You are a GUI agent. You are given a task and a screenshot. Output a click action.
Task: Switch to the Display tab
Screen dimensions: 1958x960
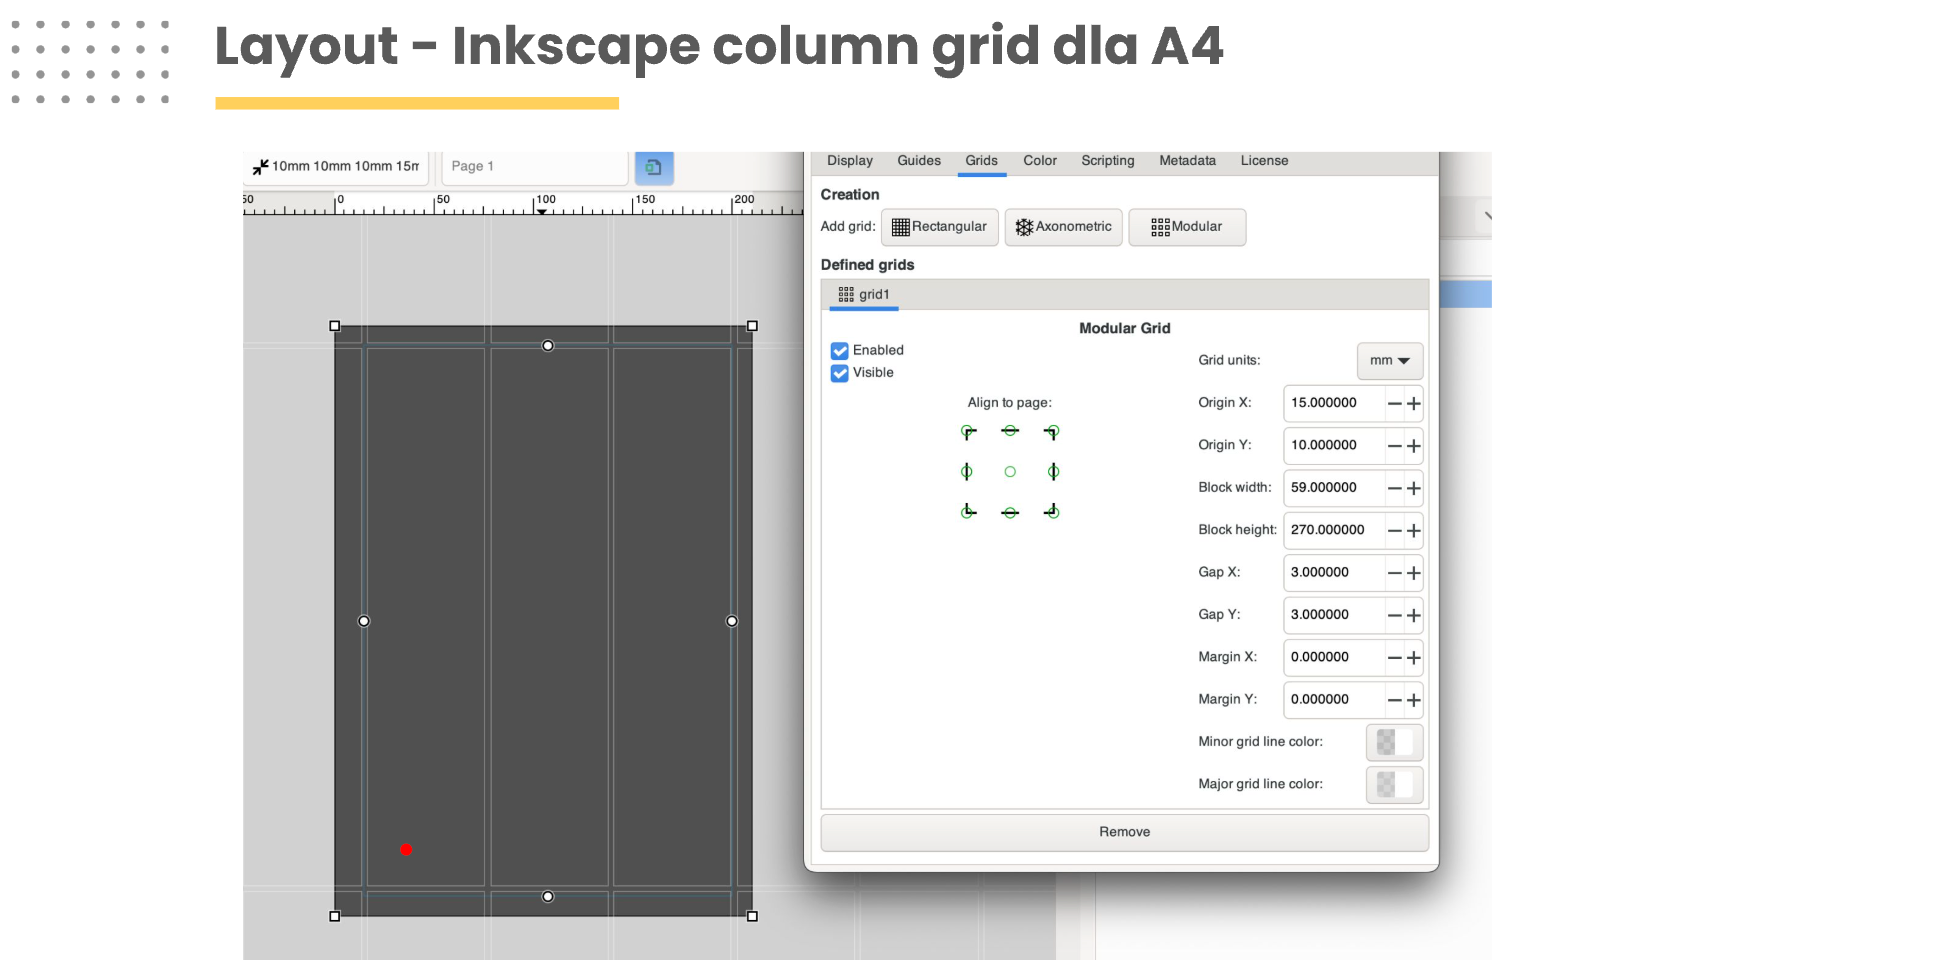850,161
